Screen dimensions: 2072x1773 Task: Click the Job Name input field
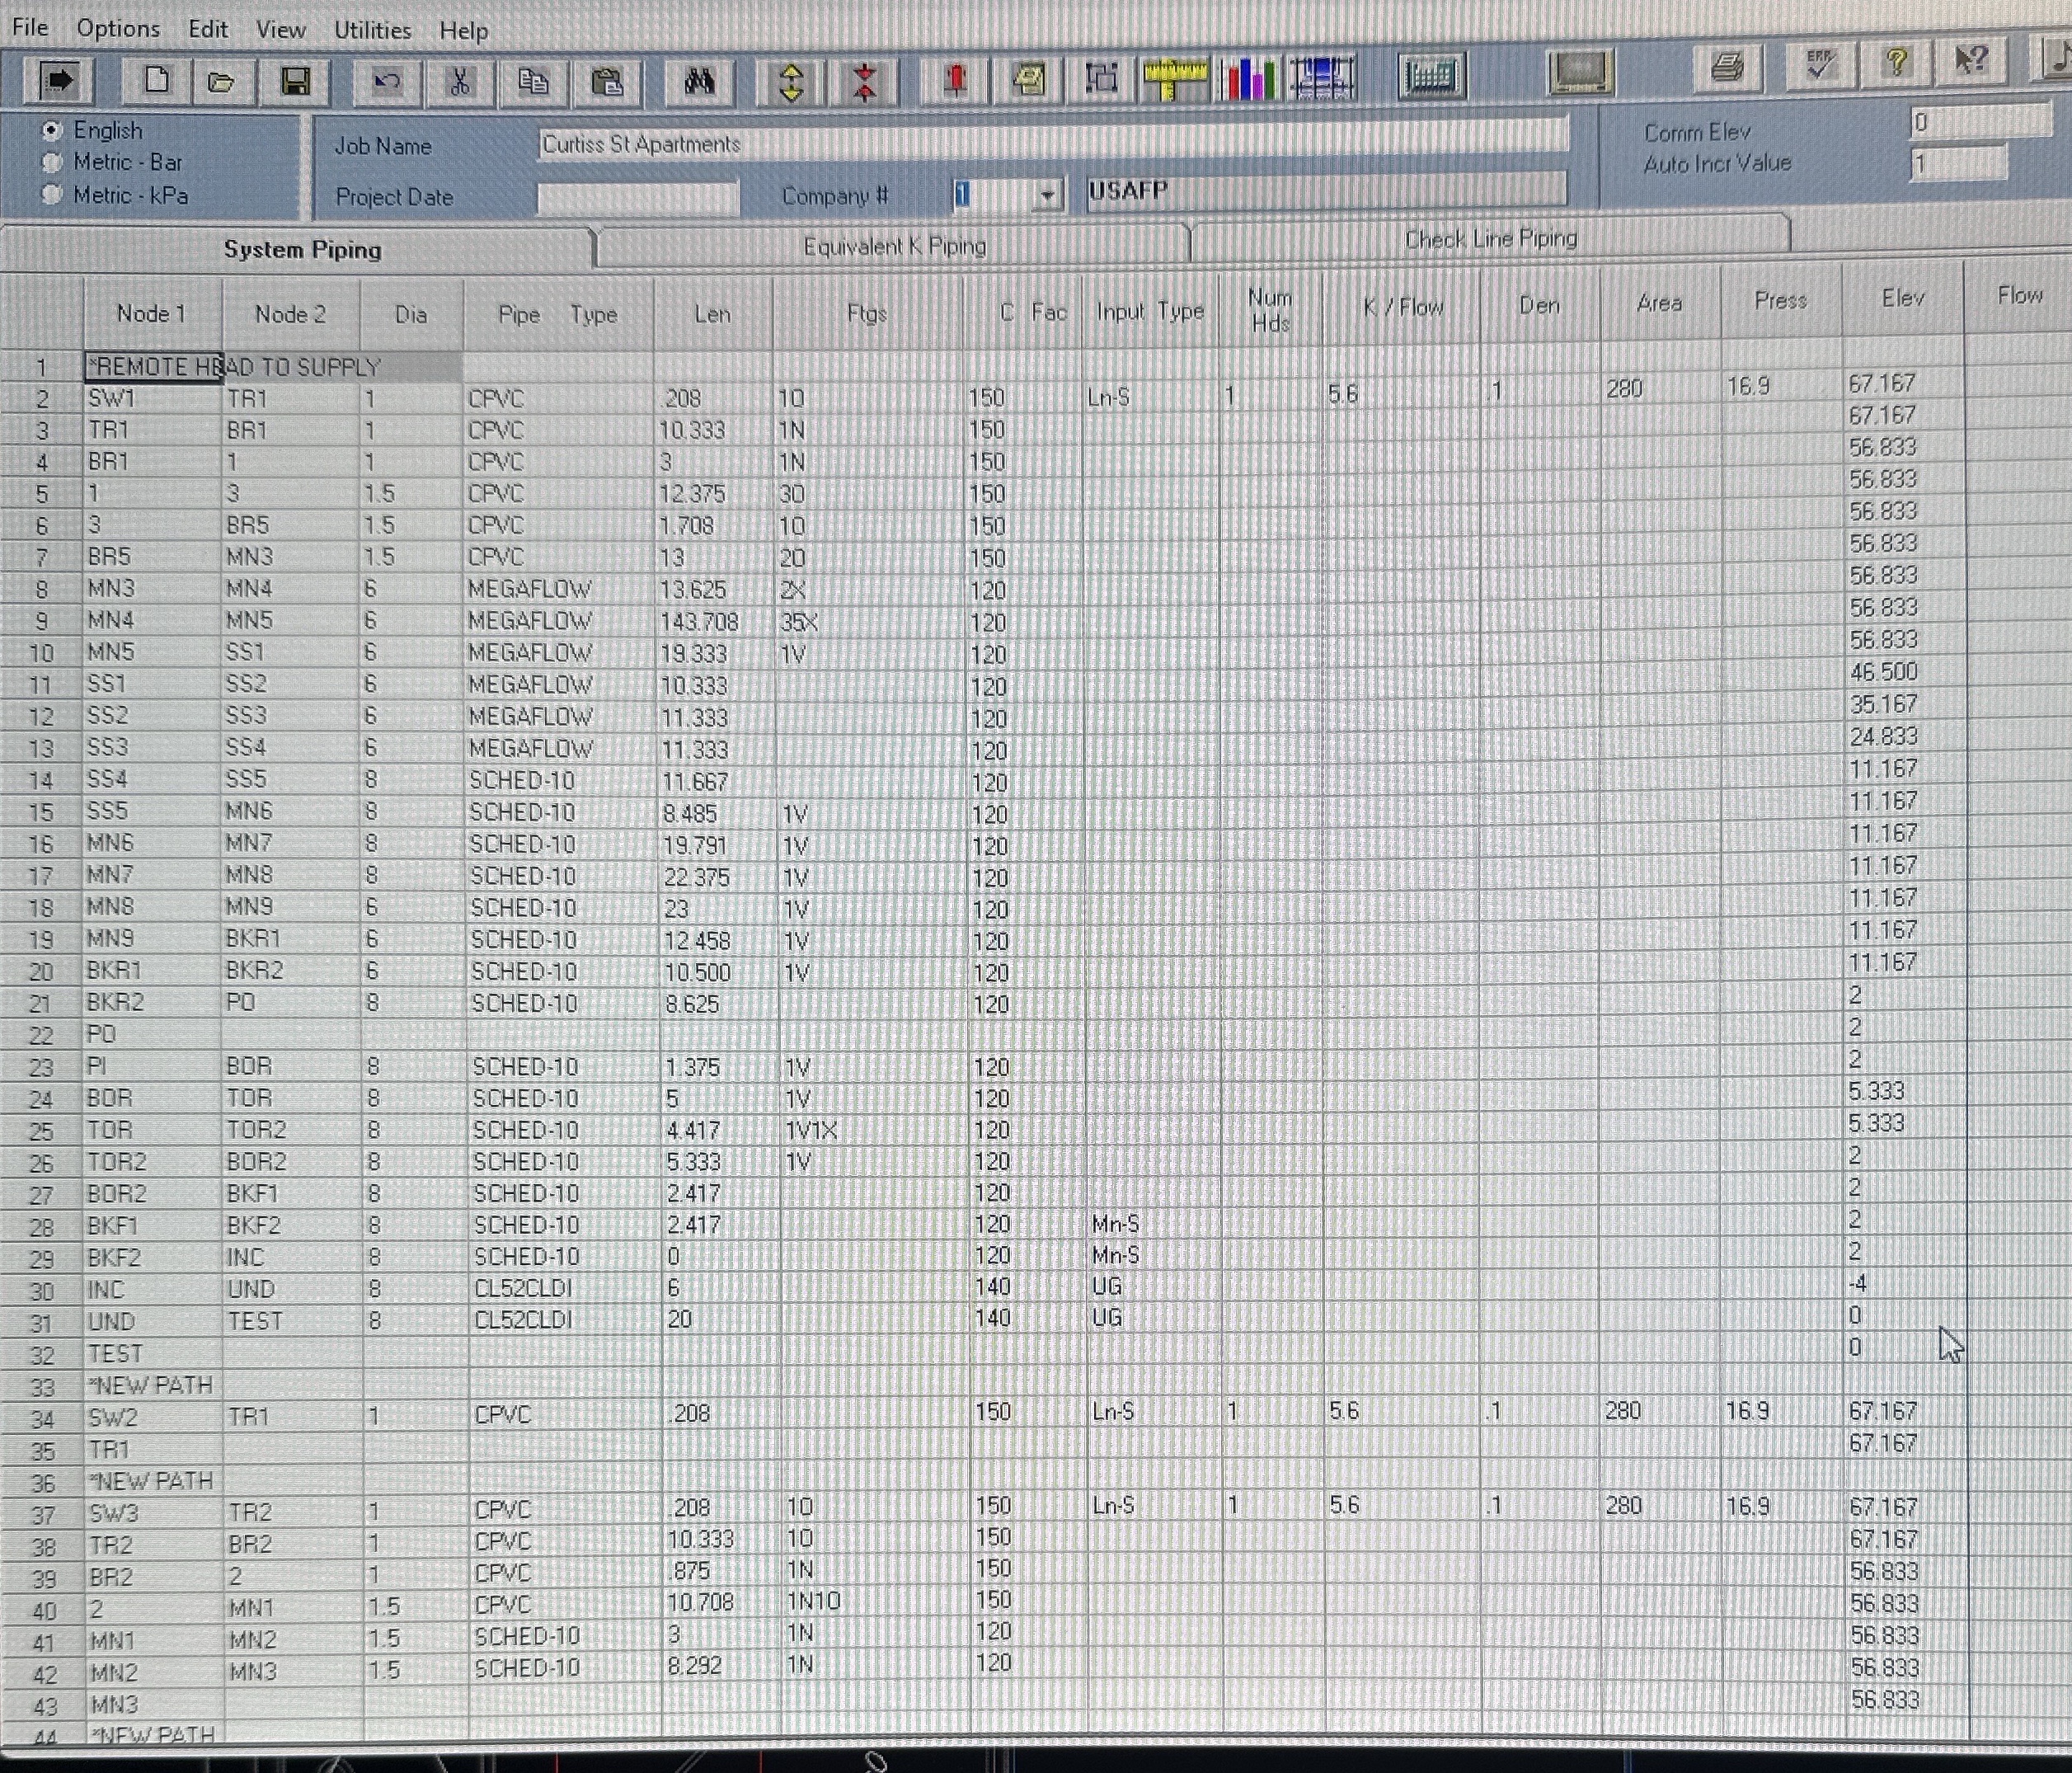[x=1050, y=144]
